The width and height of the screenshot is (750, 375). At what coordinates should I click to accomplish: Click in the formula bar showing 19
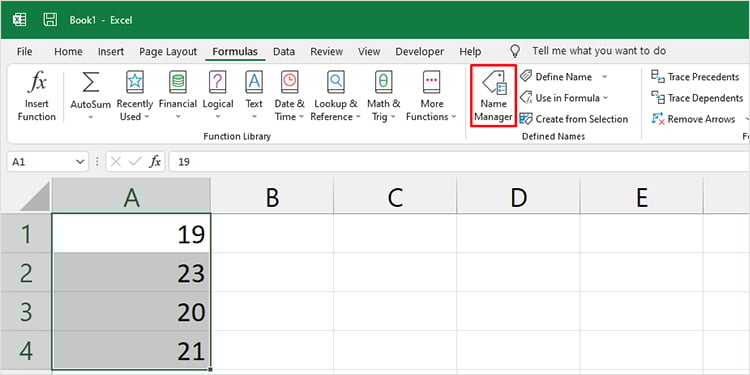(459, 162)
